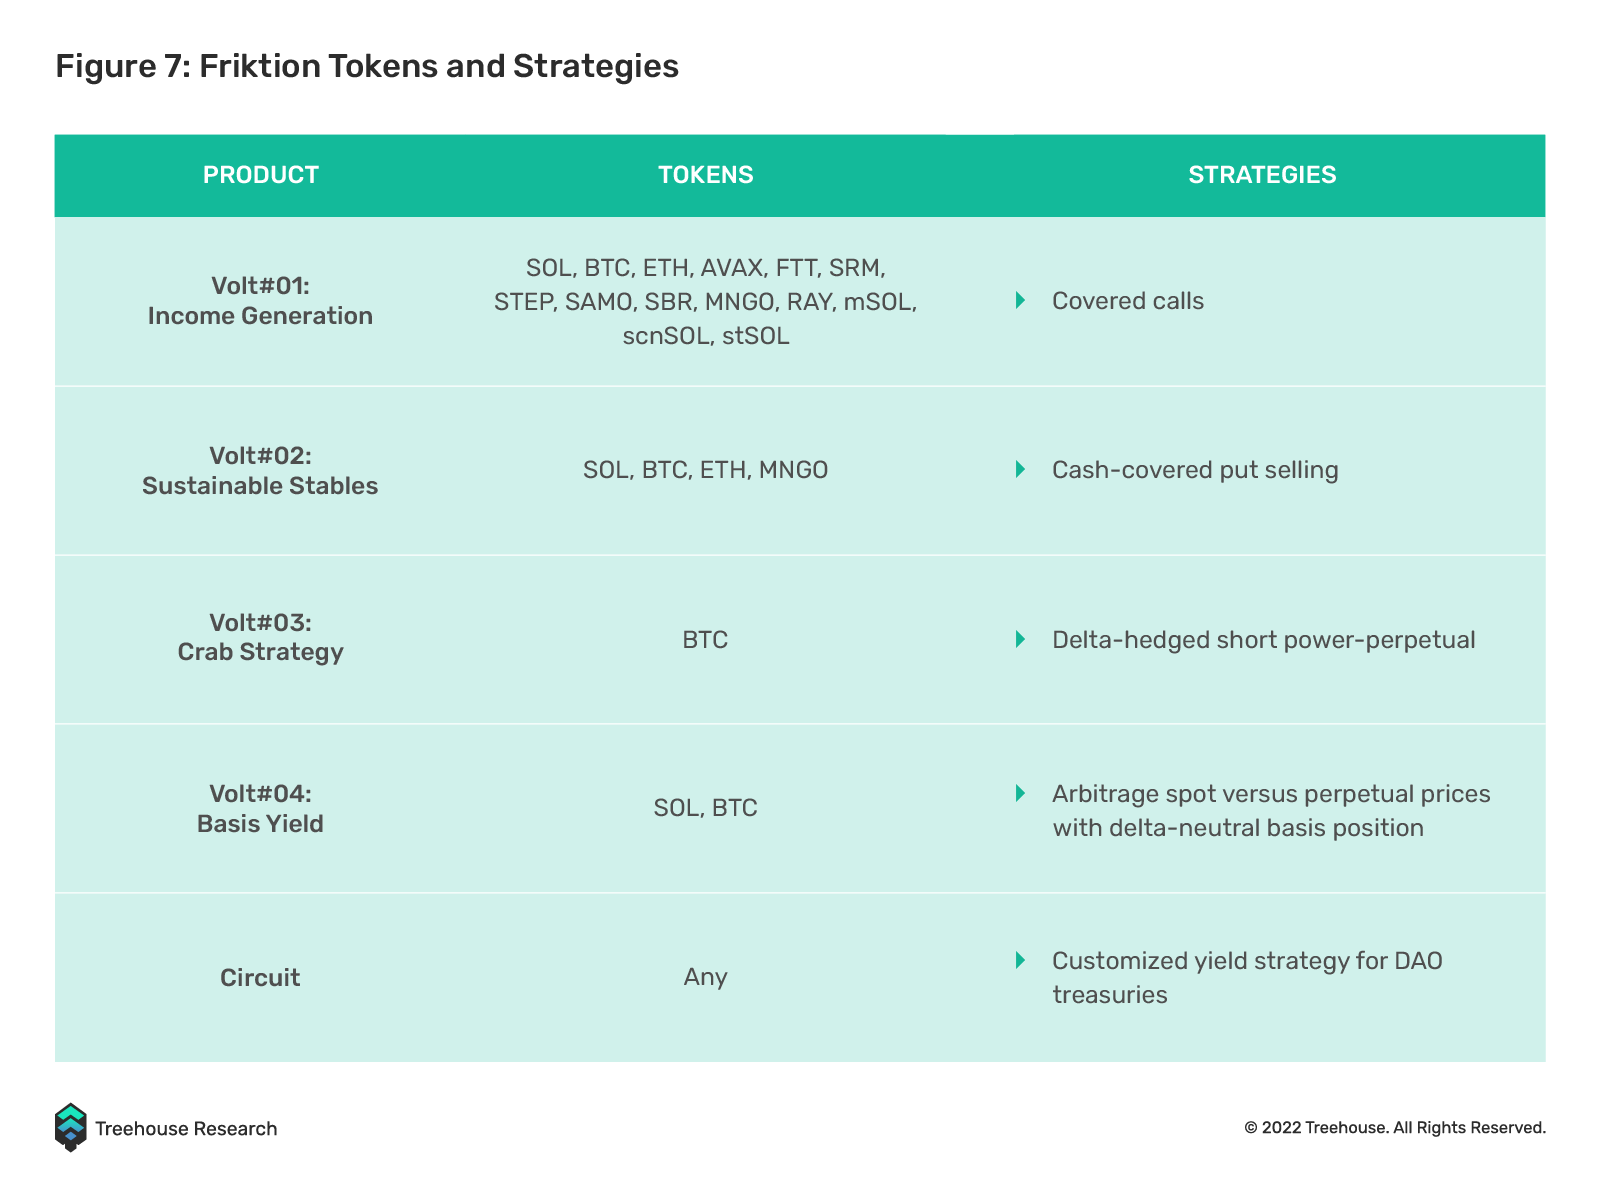Click the Any tokens cell
1600x1194 pixels.
[x=706, y=977]
